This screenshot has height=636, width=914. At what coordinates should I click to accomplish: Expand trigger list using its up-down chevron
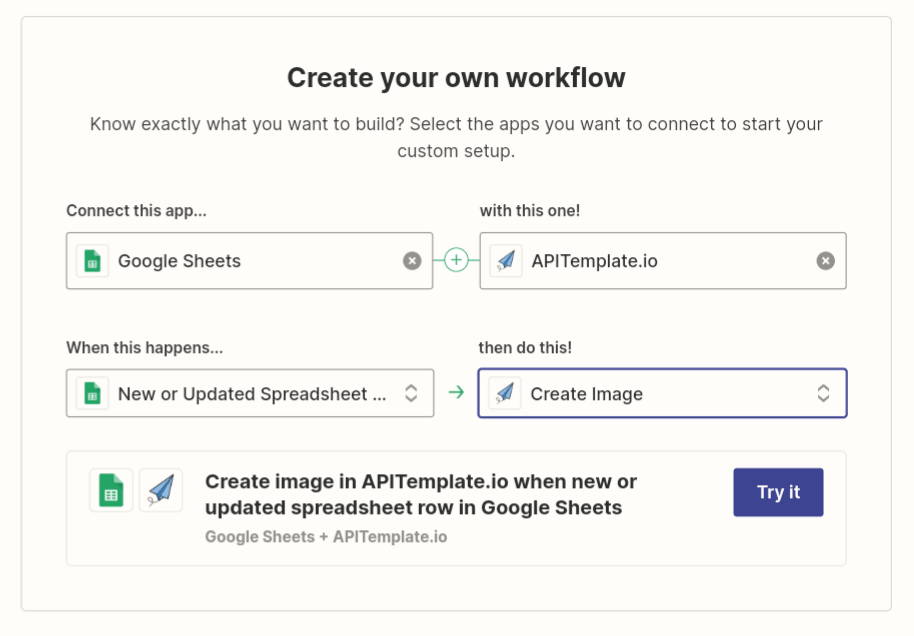point(411,393)
